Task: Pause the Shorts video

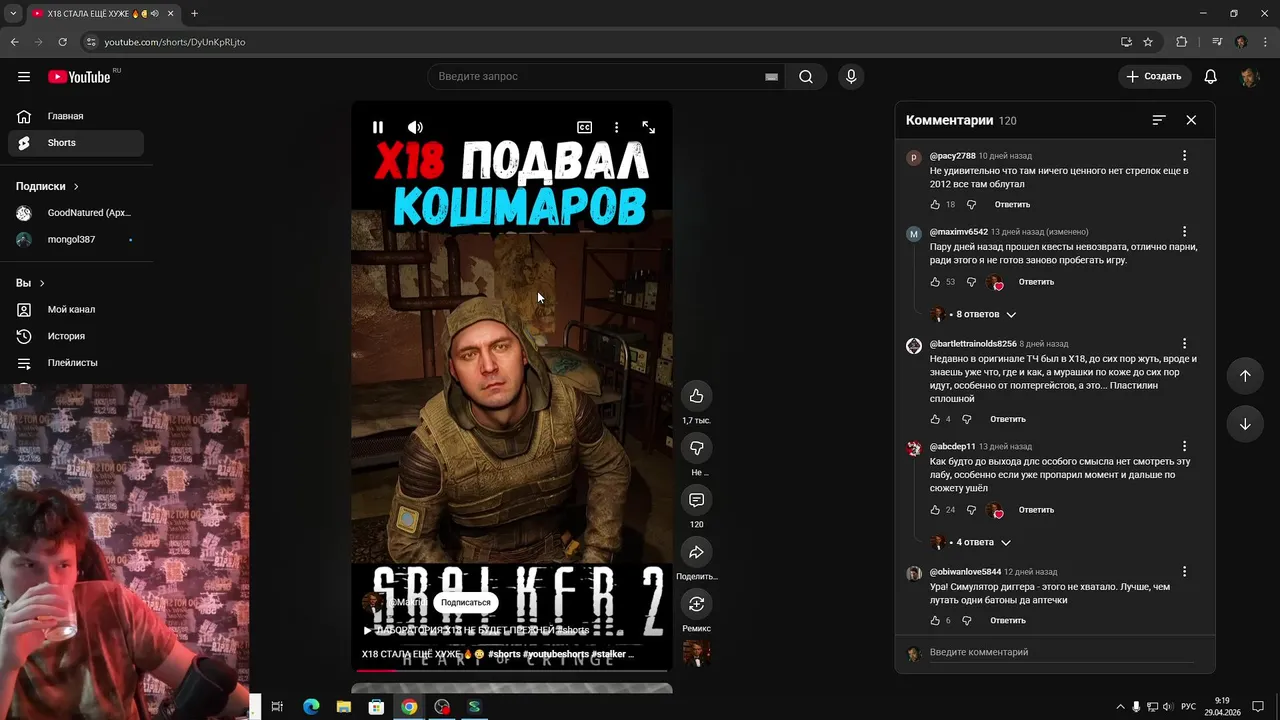Action: [378, 127]
